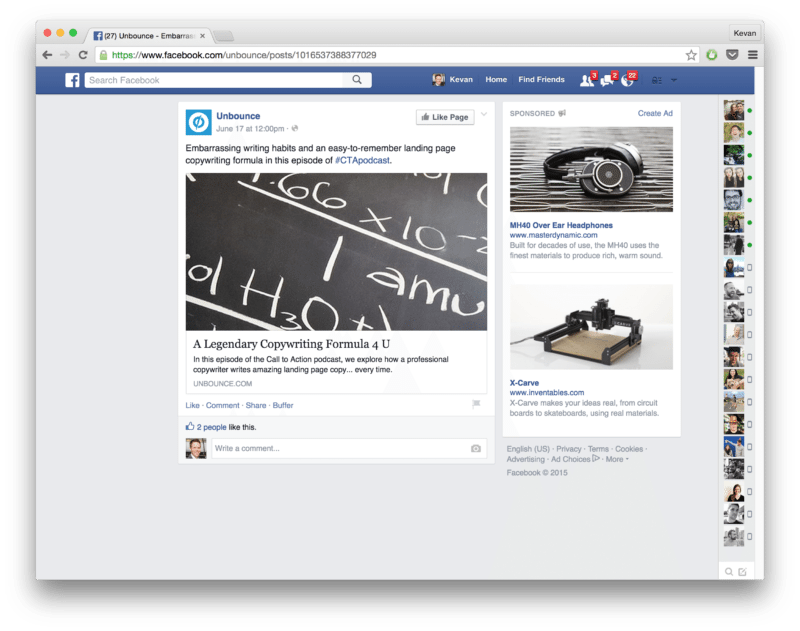Open the Ad Choices footer link

575,459
